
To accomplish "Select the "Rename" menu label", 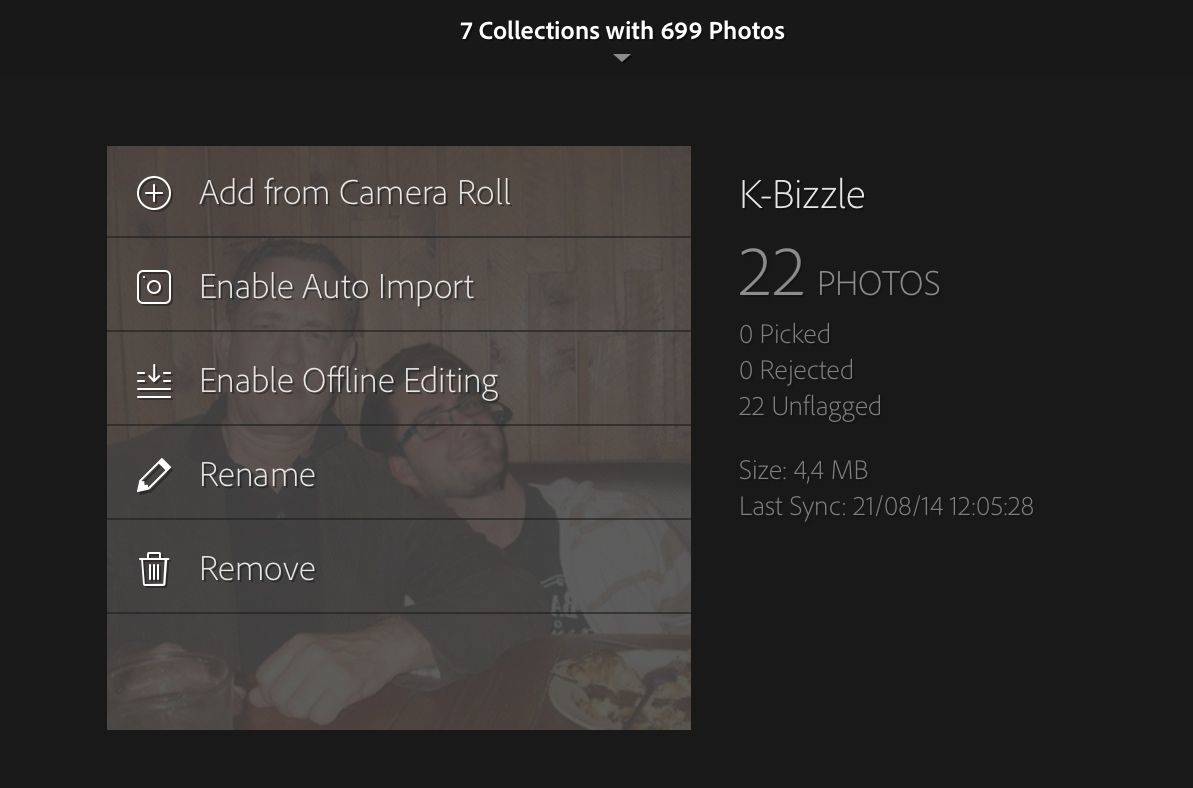I will point(257,475).
